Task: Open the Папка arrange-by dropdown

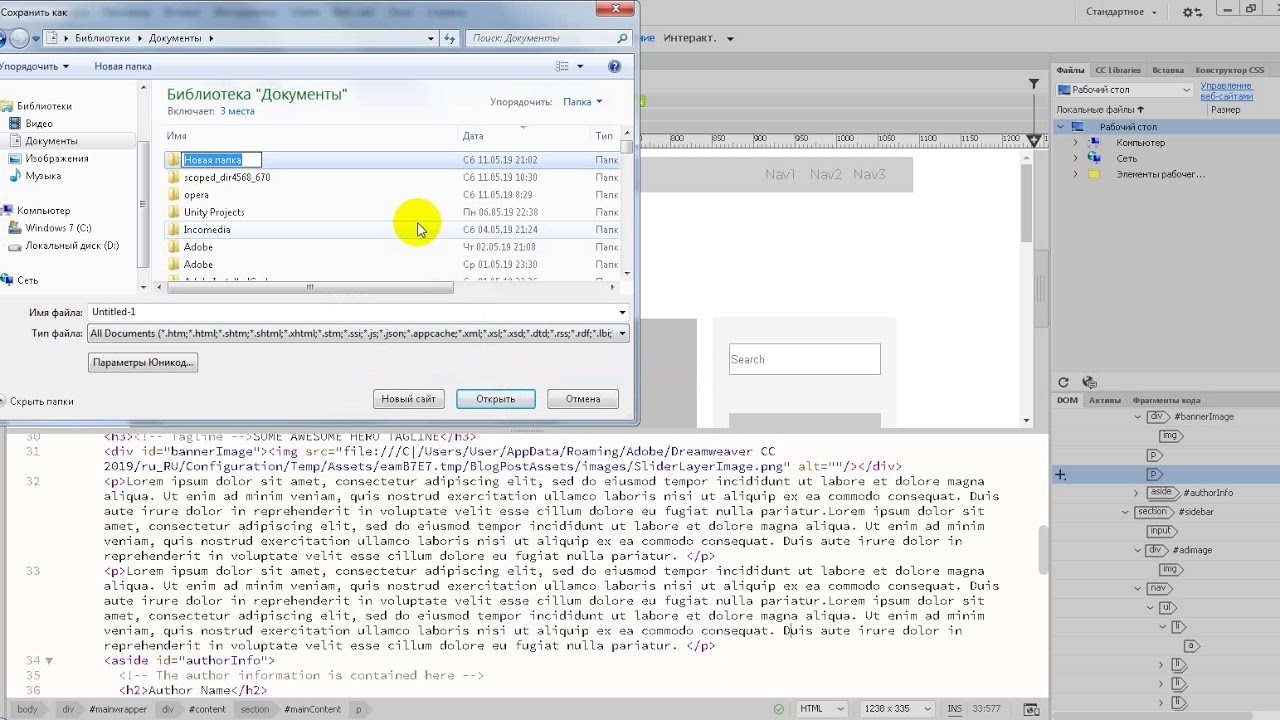Action: tap(582, 101)
